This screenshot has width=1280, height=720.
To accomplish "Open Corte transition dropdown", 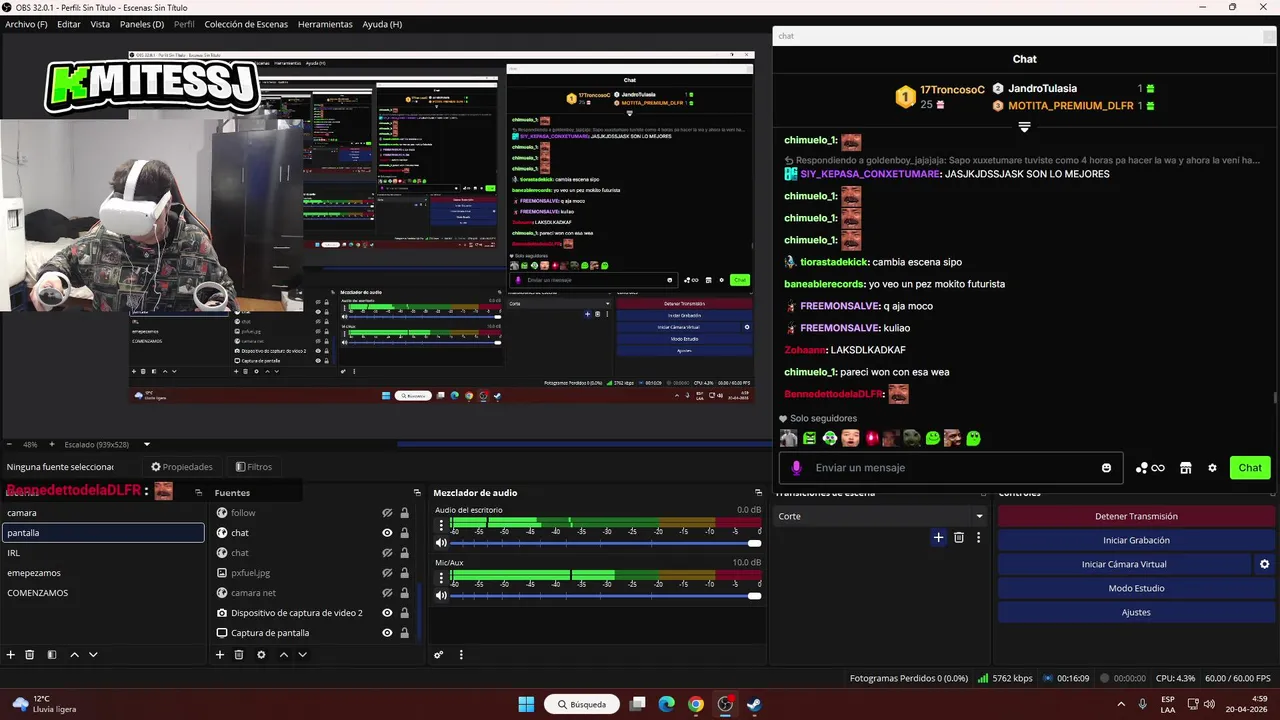I will 881,516.
